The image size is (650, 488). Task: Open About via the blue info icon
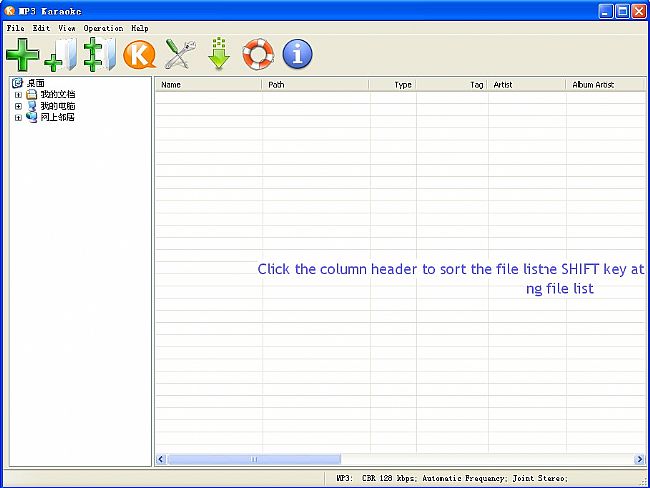tap(297, 54)
